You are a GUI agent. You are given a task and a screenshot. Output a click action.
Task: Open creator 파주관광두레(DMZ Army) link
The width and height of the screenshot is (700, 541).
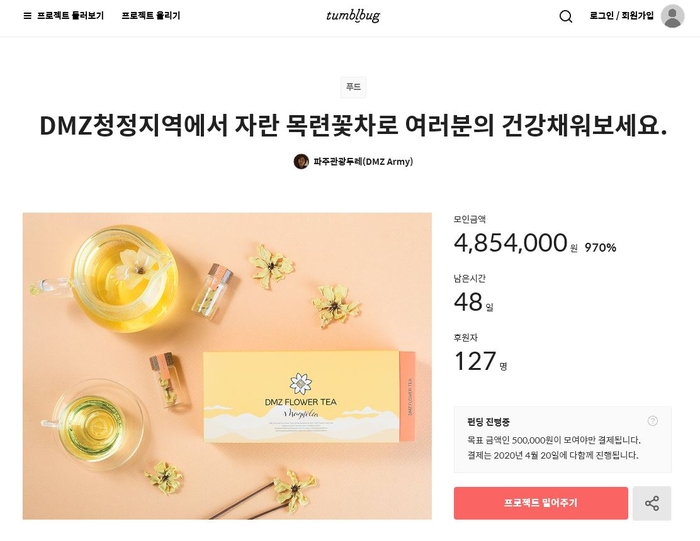click(363, 162)
